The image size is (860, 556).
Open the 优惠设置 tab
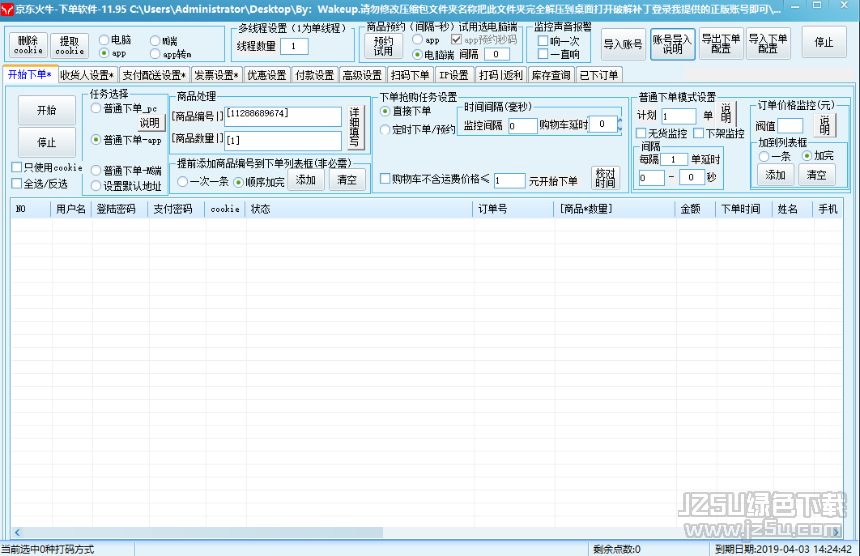click(x=267, y=75)
